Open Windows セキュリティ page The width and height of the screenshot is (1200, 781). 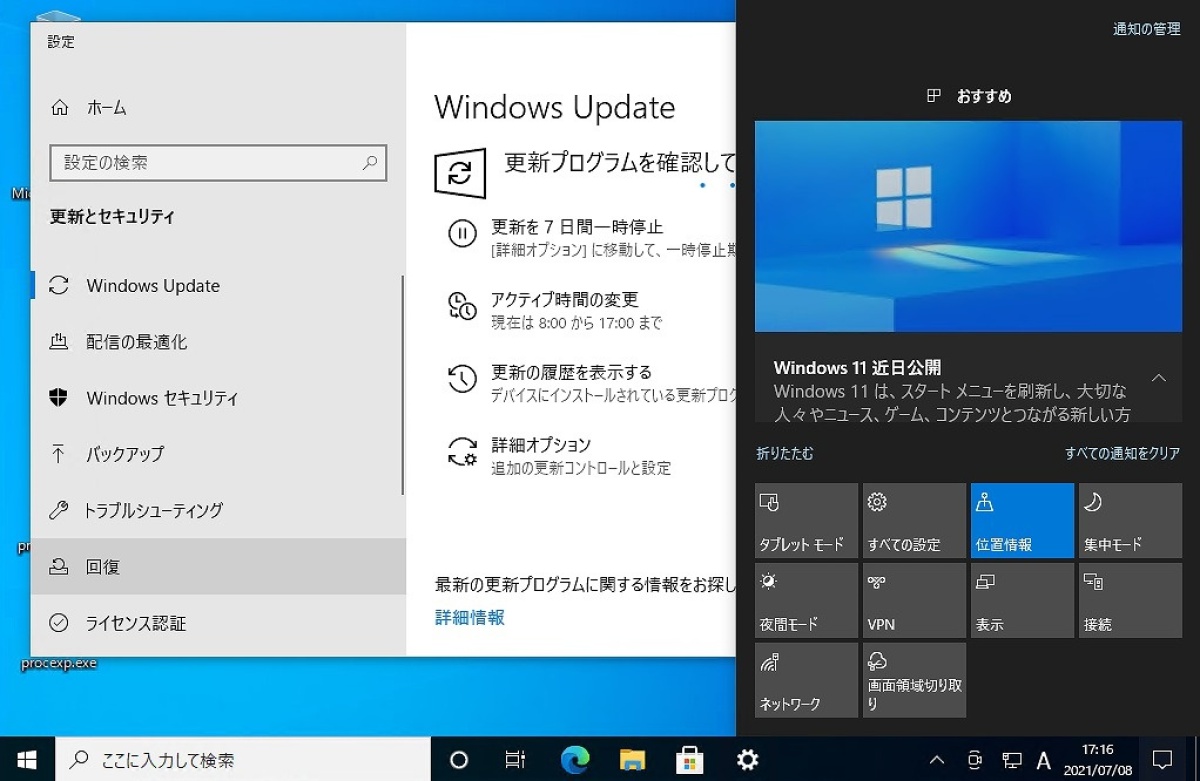[216, 398]
